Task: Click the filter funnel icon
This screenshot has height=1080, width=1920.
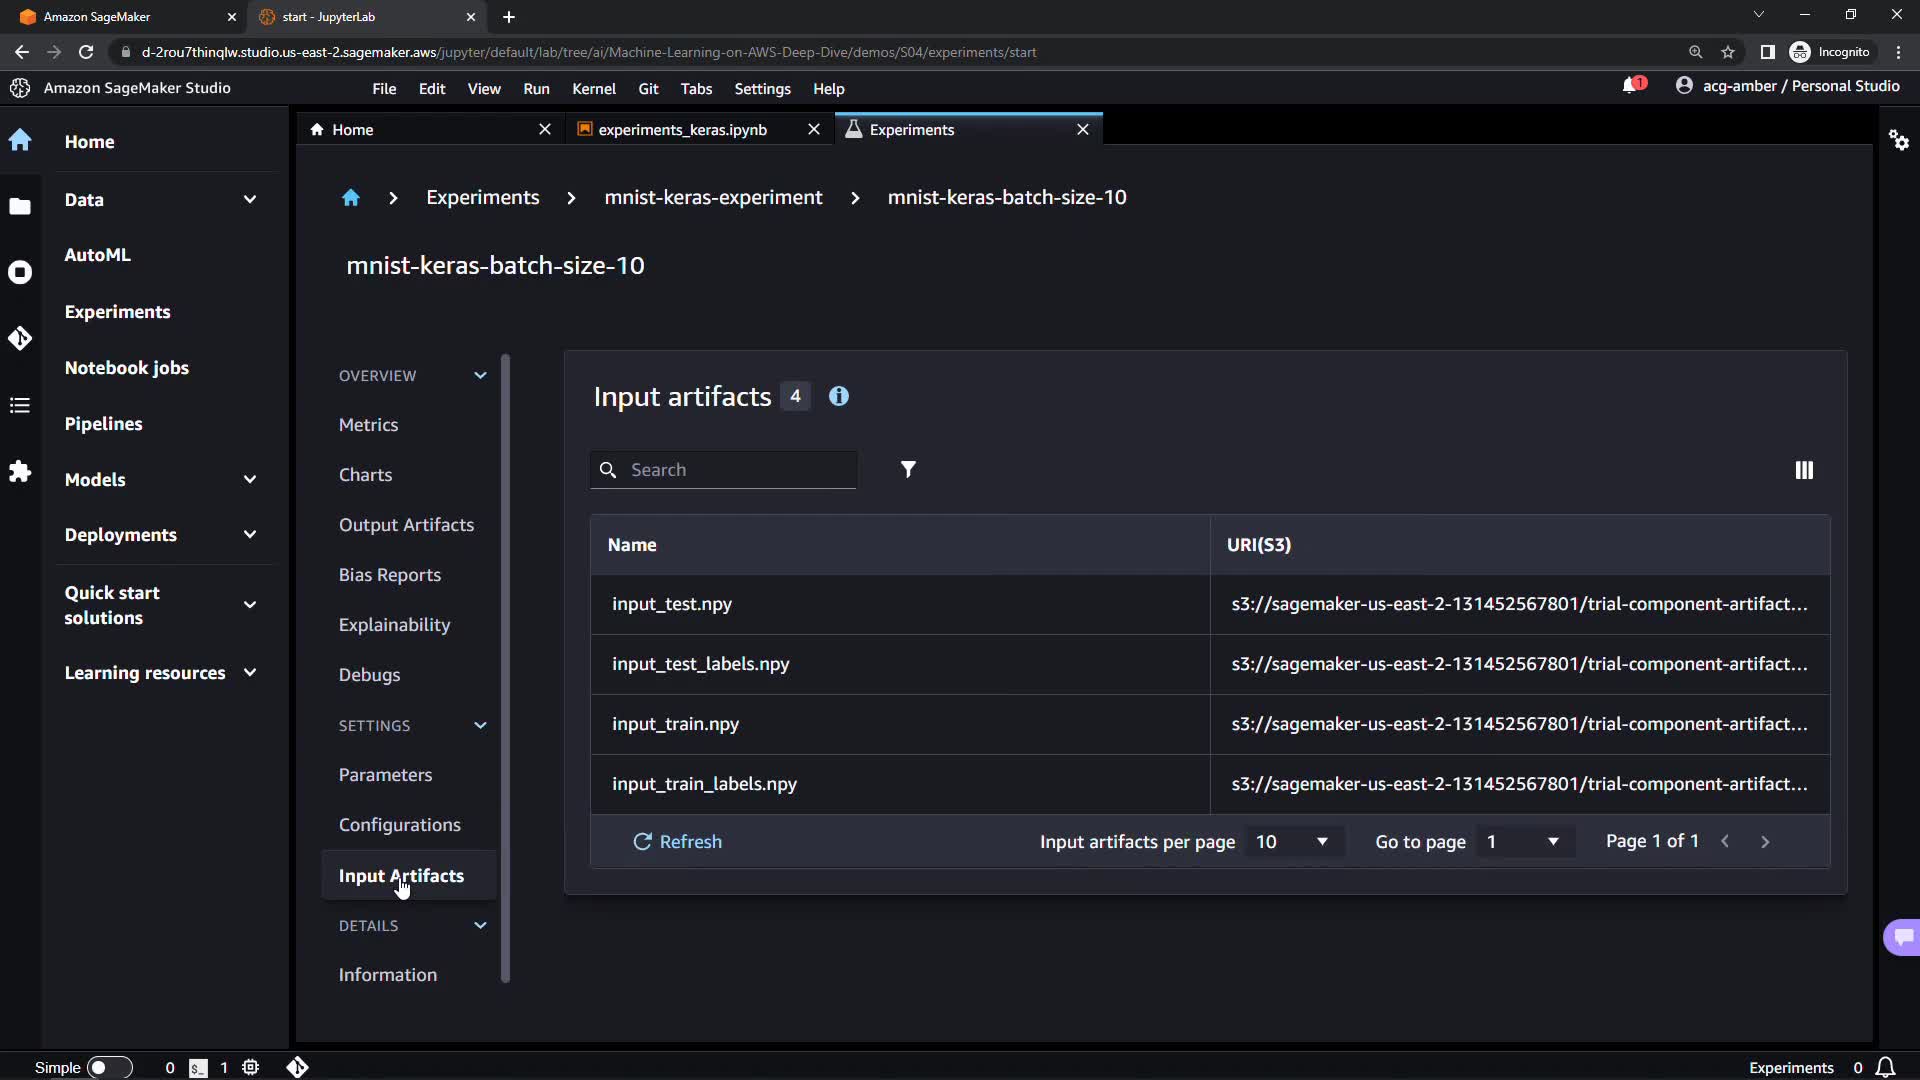Action: (x=908, y=470)
